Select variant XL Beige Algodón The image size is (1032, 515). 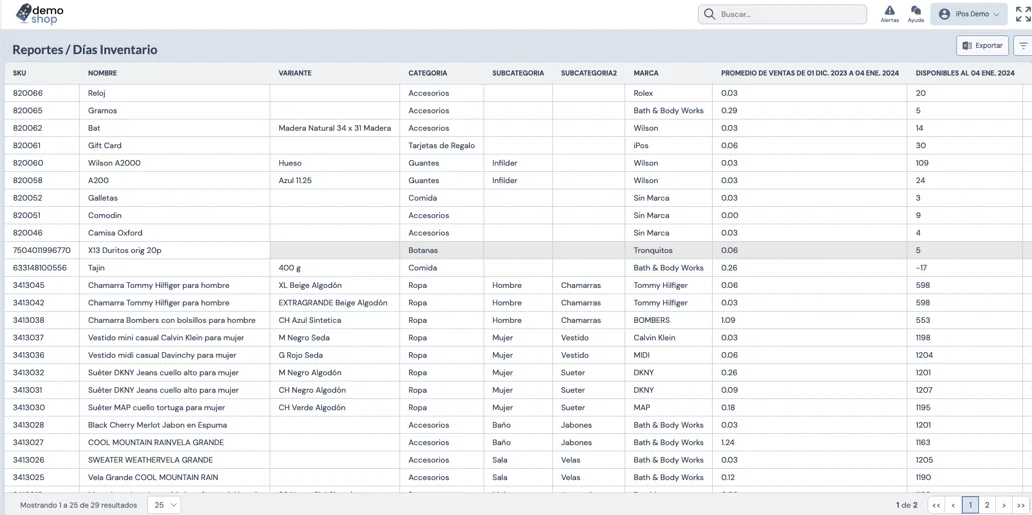tap(310, 285)
